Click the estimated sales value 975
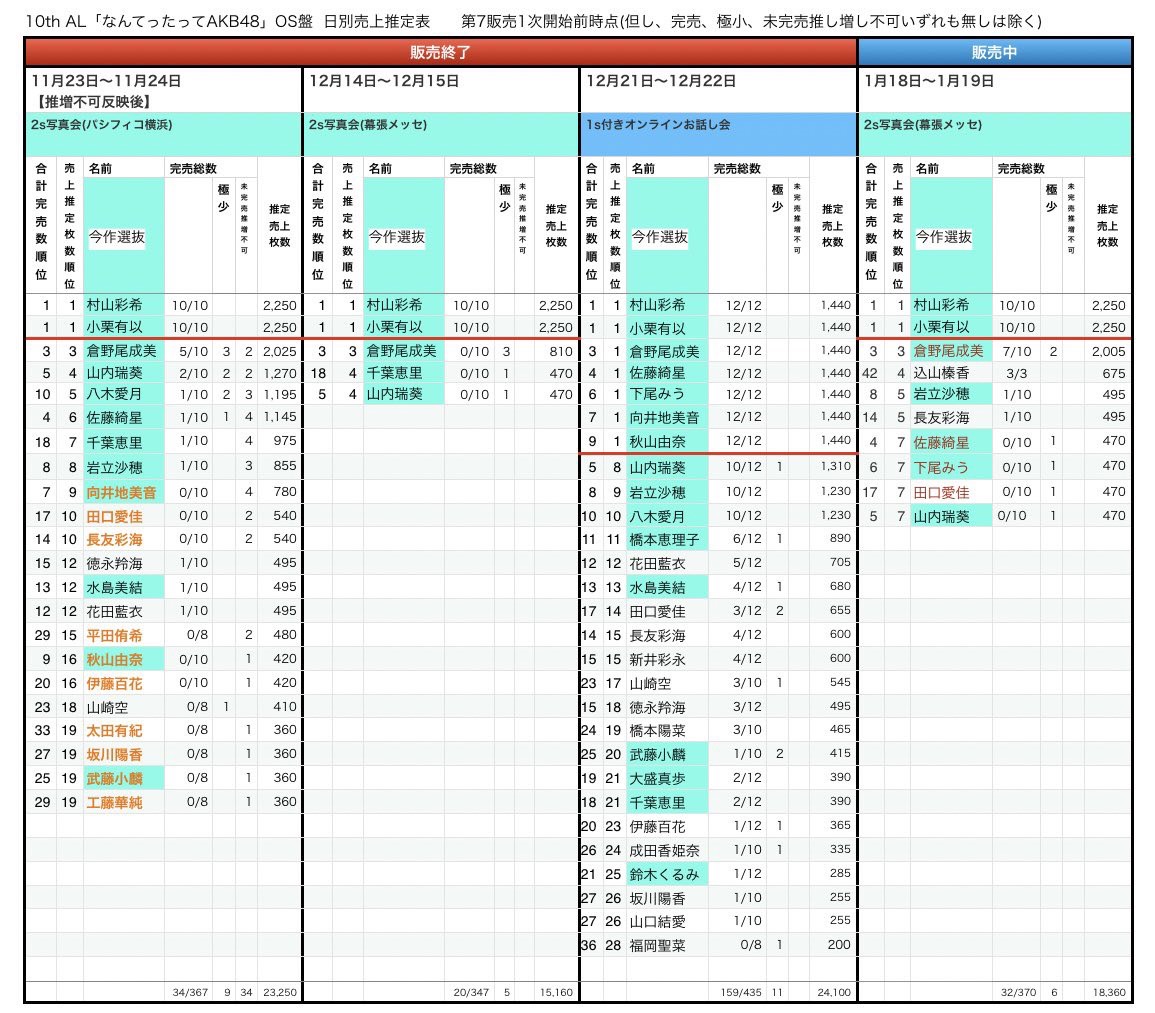The width and height of the screenshot is (1155, 1013). 285,441
